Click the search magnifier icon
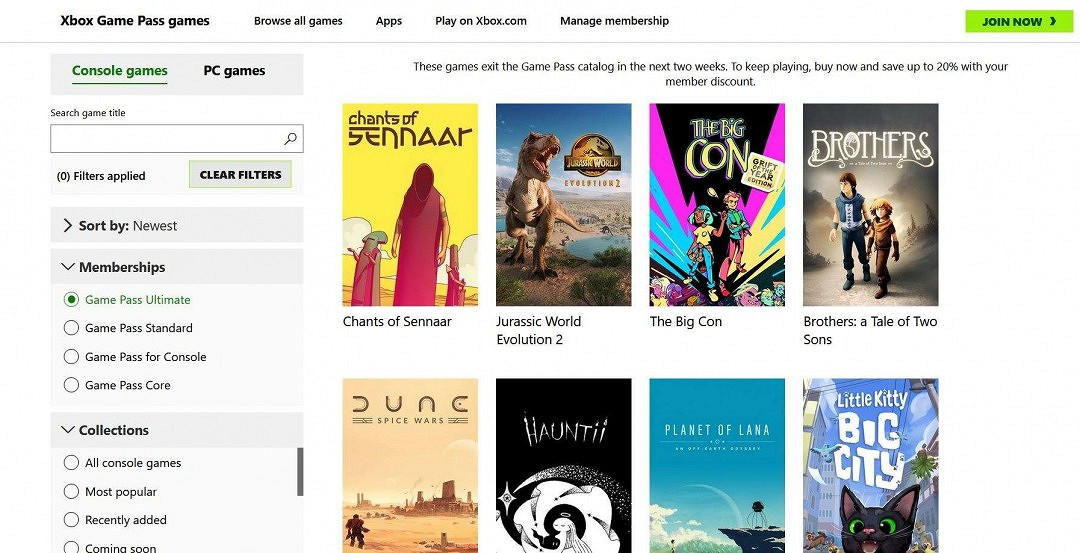Screen dimensions: 1080x553 (x=290, y=139)
